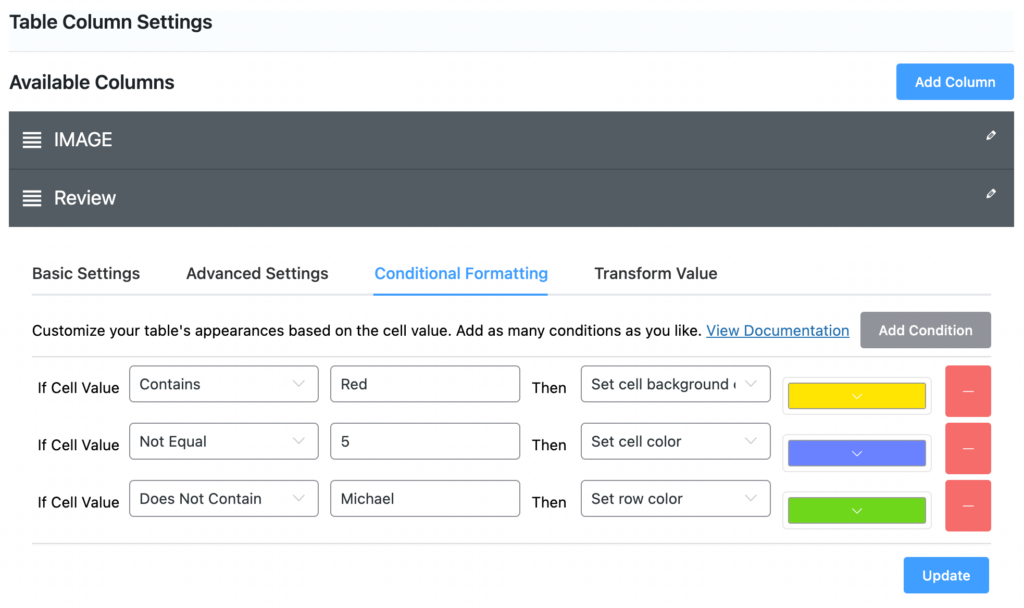Screen dimensions: 1024x608
Task: Open the yellow color swatch picker
Action: [857, 396]
